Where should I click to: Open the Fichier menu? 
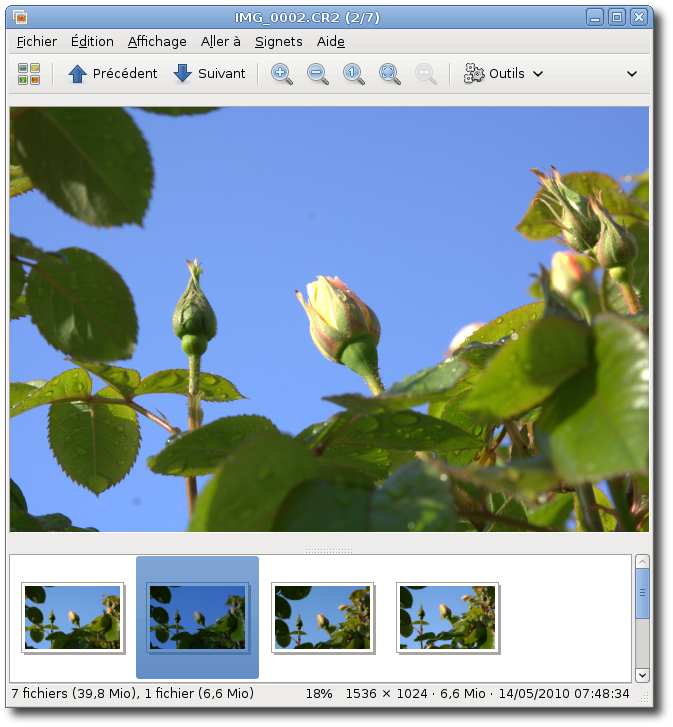37,41
